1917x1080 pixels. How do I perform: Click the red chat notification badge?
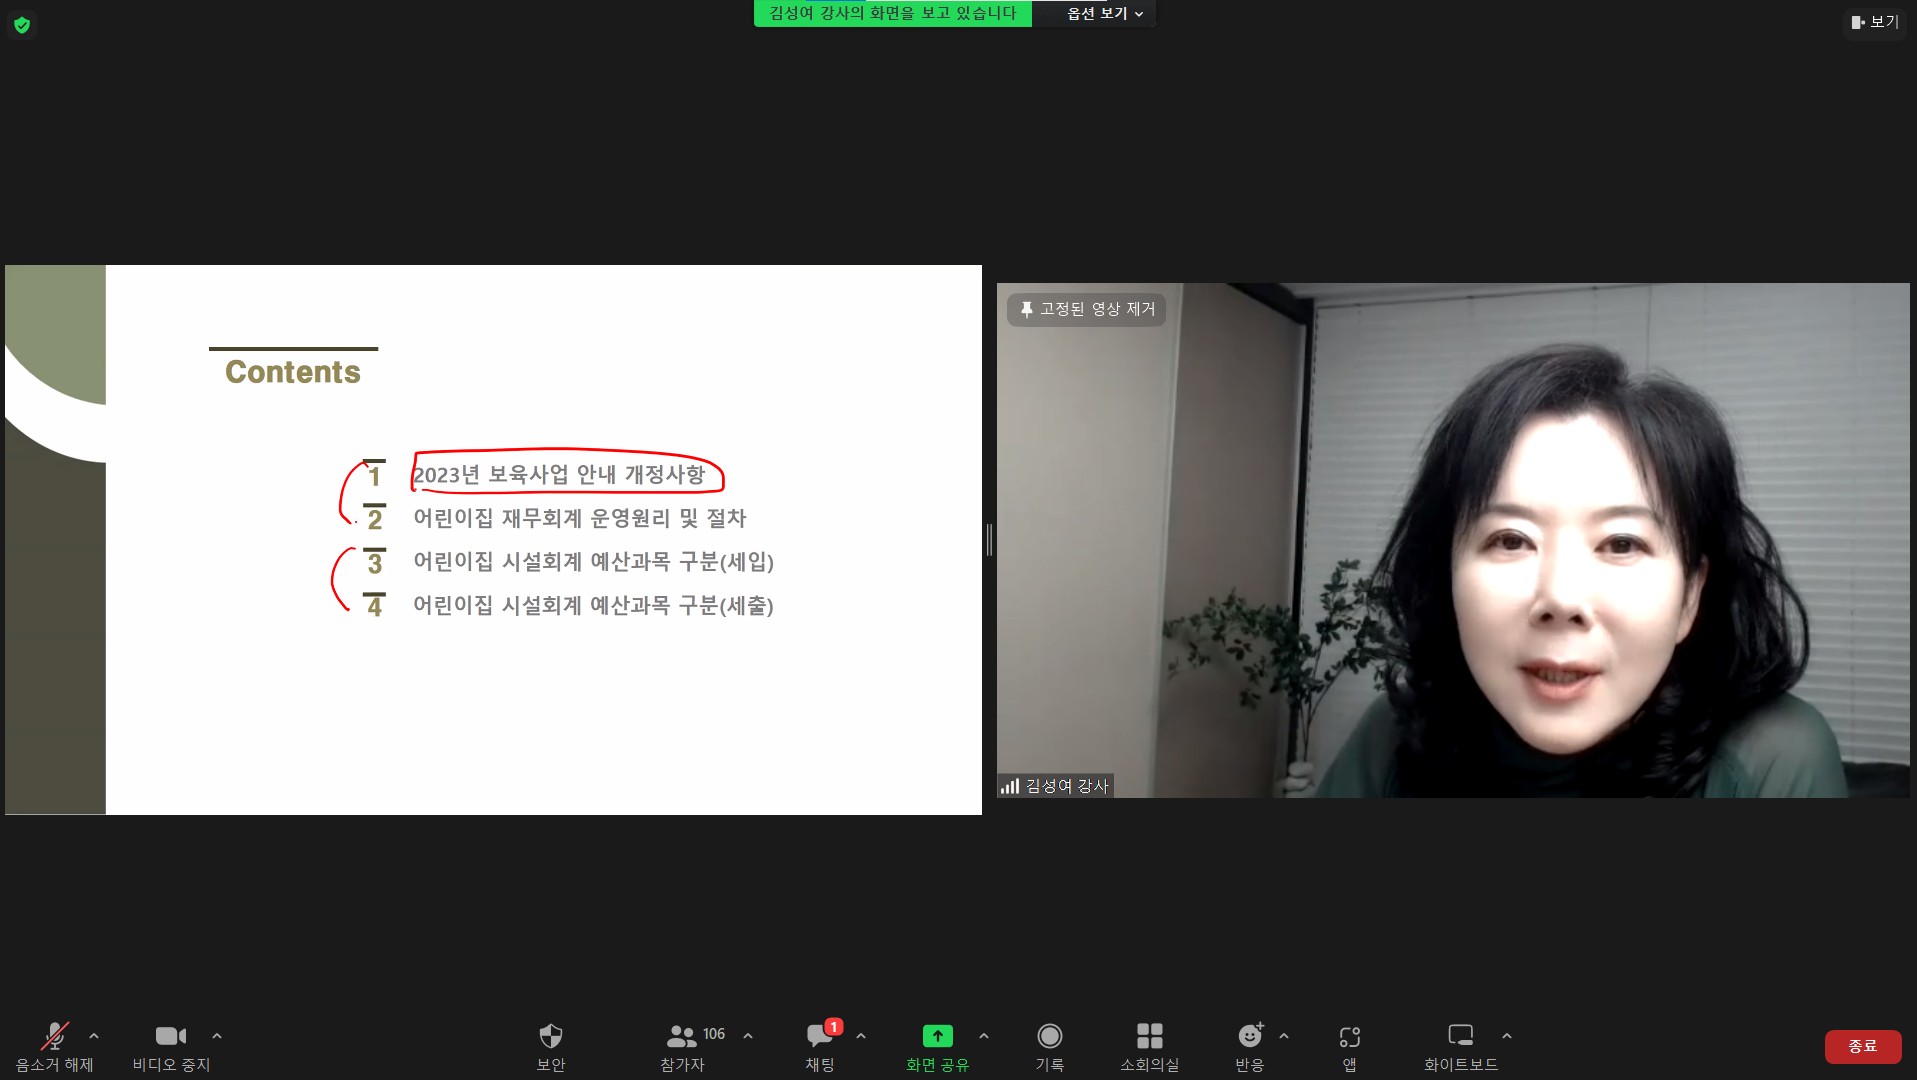pos(834,1027)
